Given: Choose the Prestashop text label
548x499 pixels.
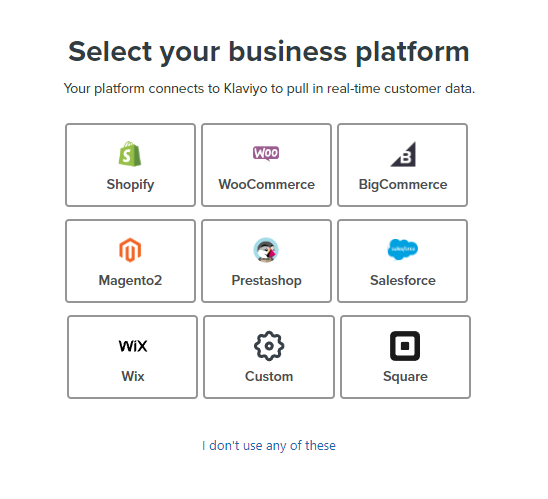Looking at the screenshot, I should click(266, 281).
